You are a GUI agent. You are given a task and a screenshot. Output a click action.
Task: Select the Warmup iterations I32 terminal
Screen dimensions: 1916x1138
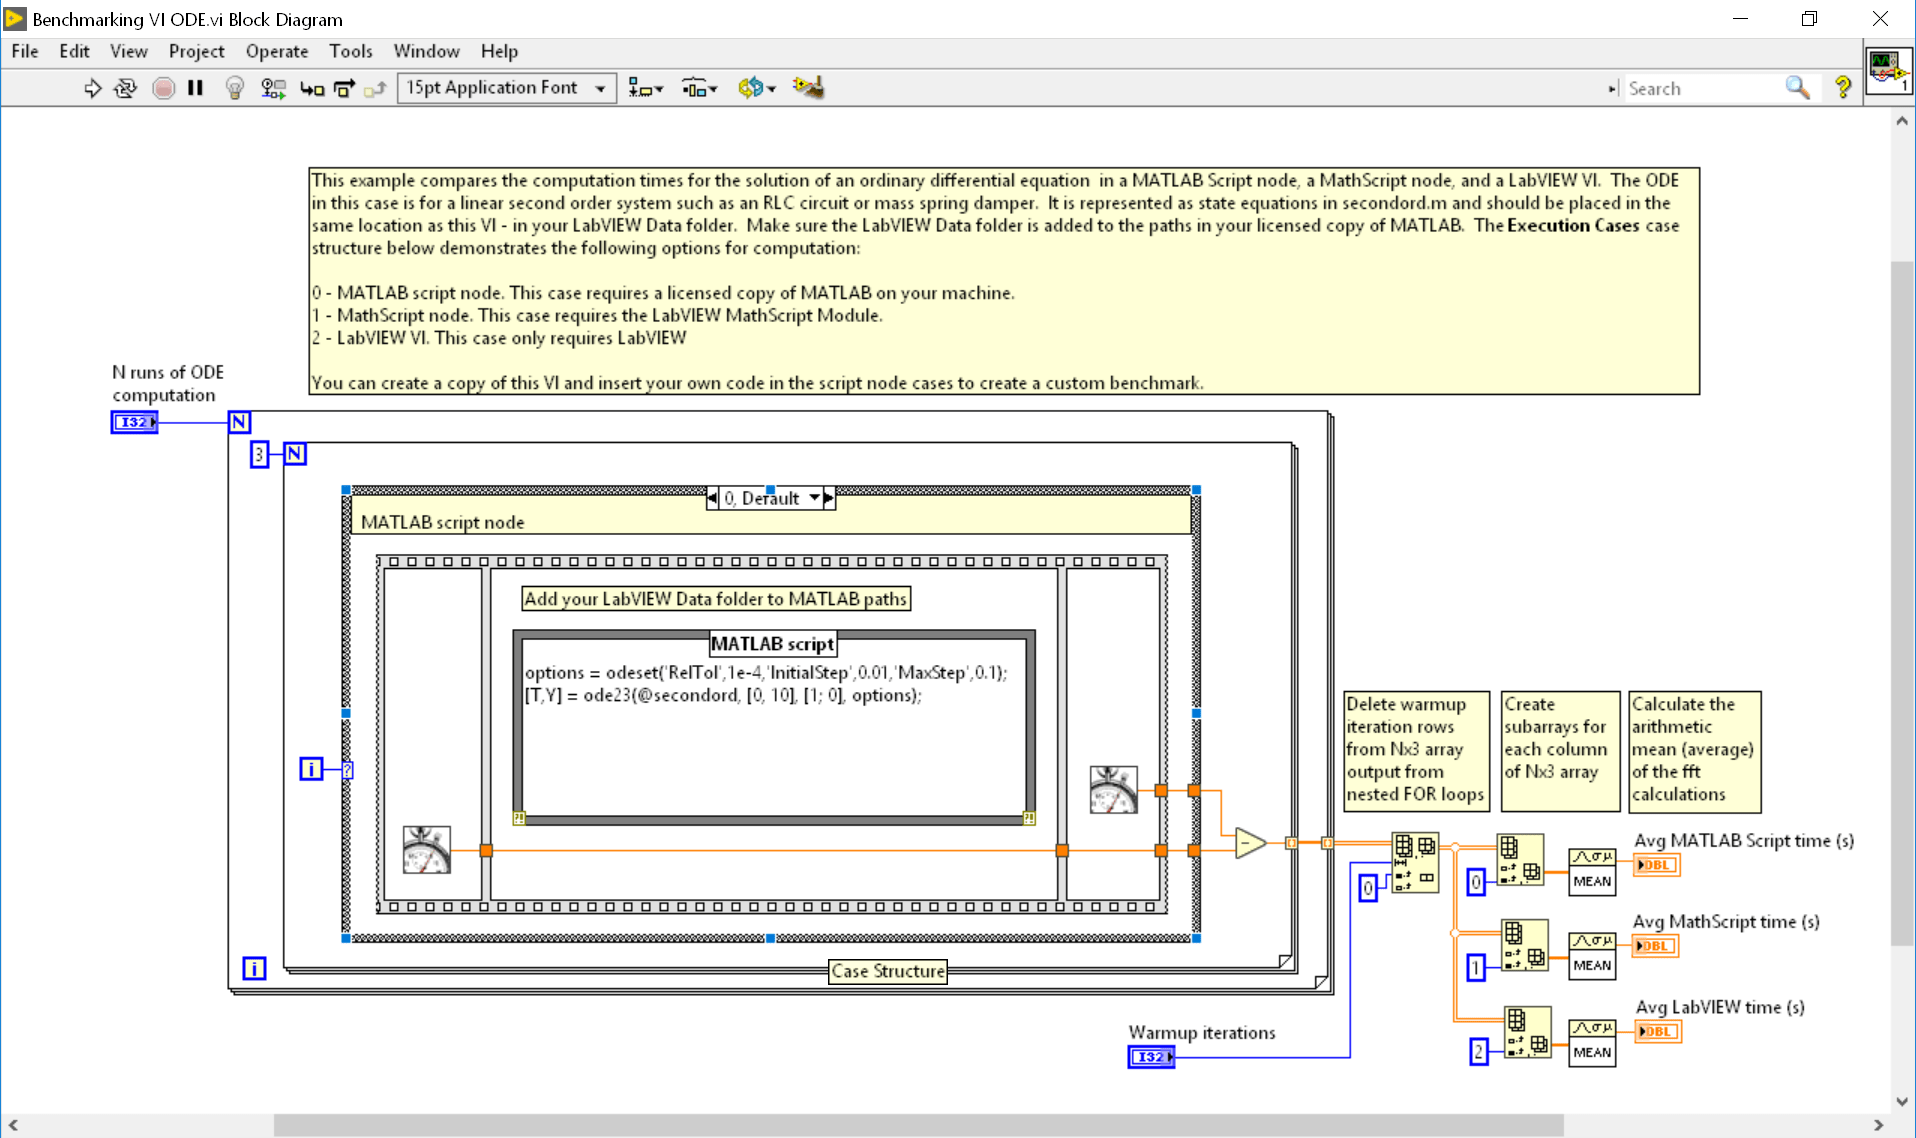pos(1151,1056)
